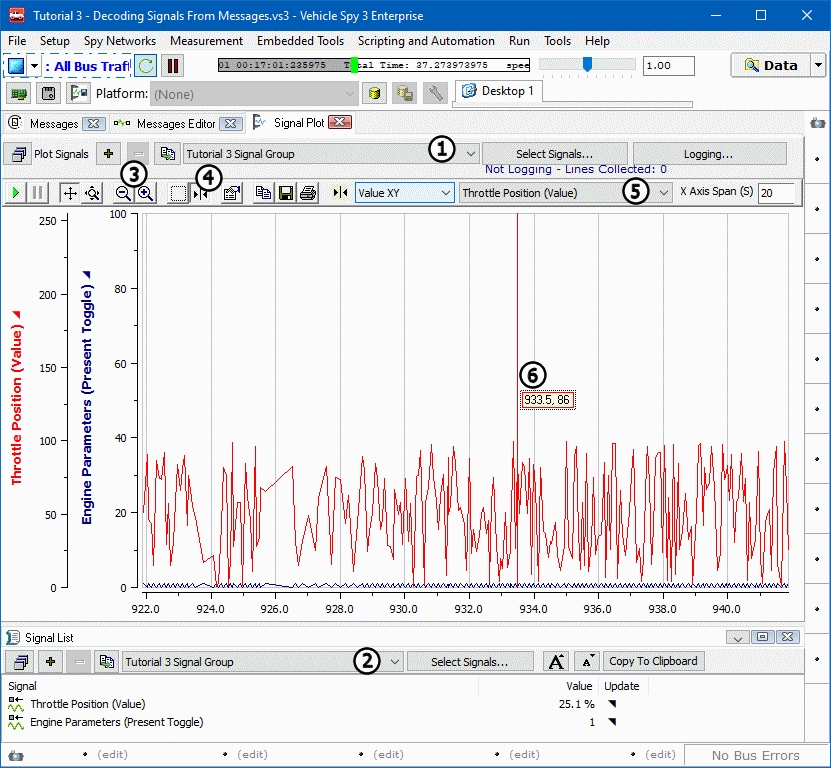The image size is (831, 768).
Task: Open the Value XY dropdown
Action: coord(445,193)
